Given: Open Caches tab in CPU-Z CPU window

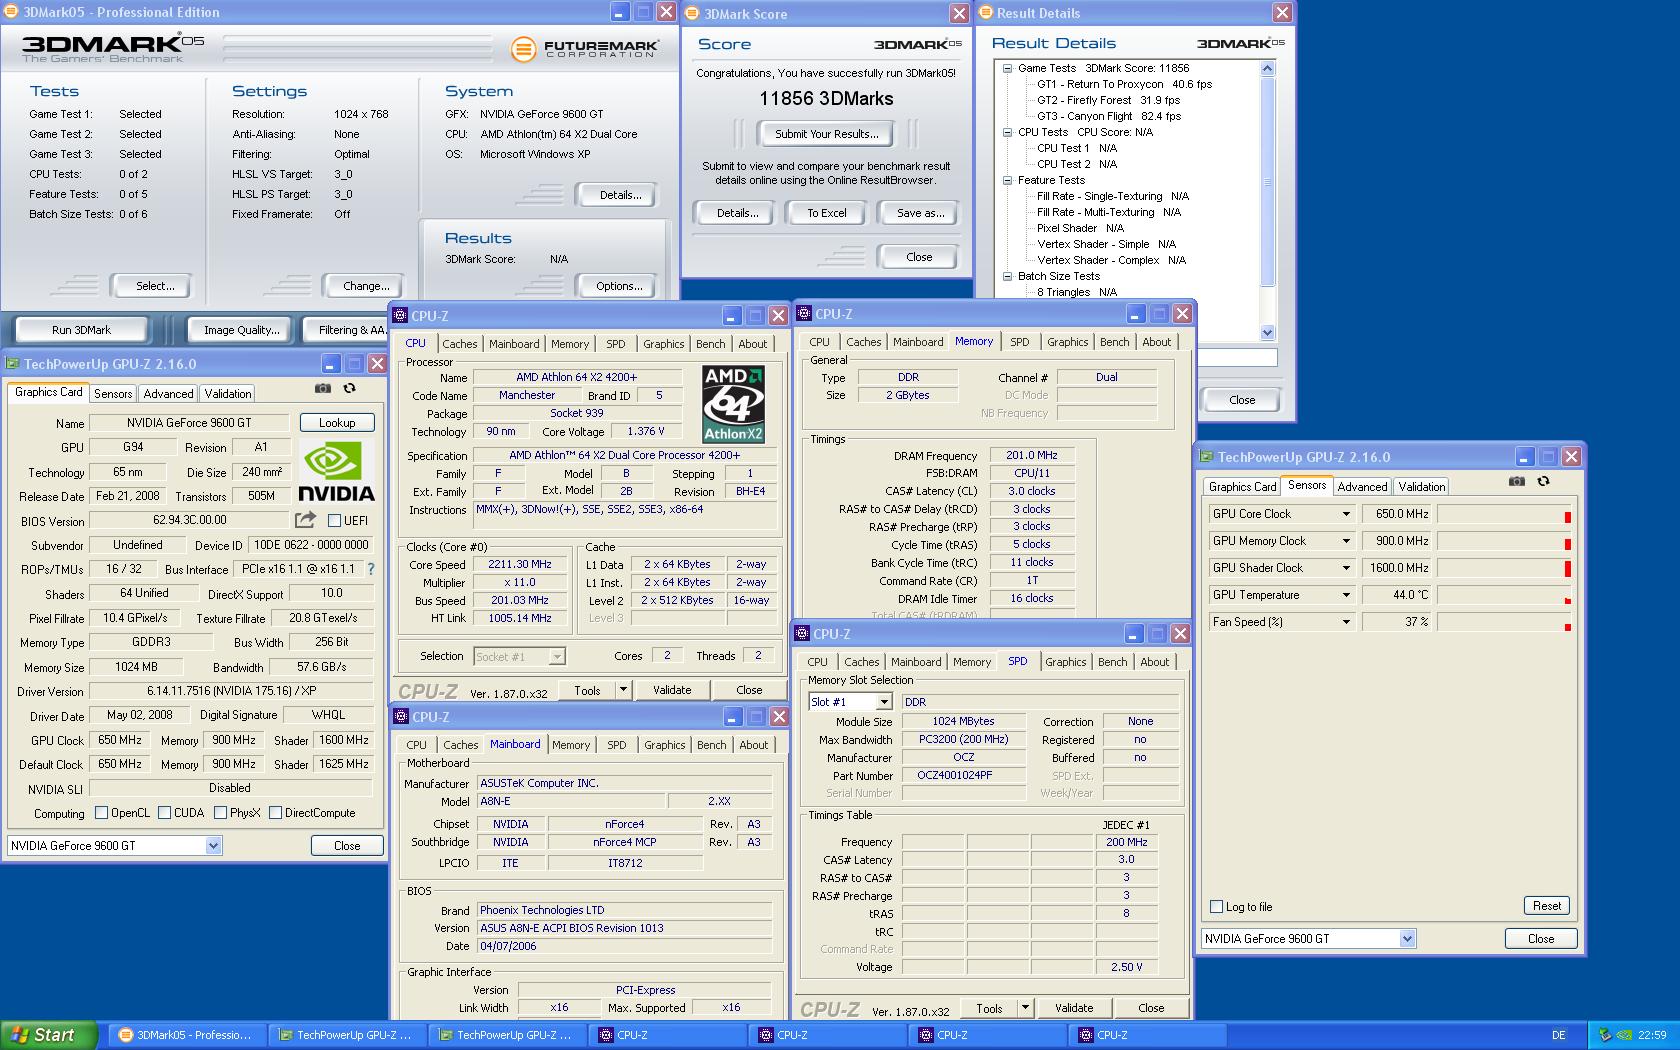Looking at the screenshot, I should 460,344.
